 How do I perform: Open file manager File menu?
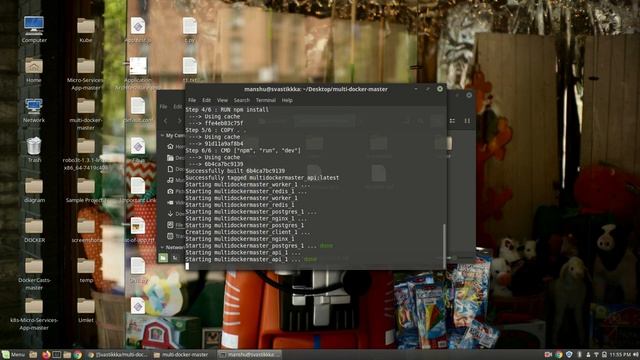(163, 107)
